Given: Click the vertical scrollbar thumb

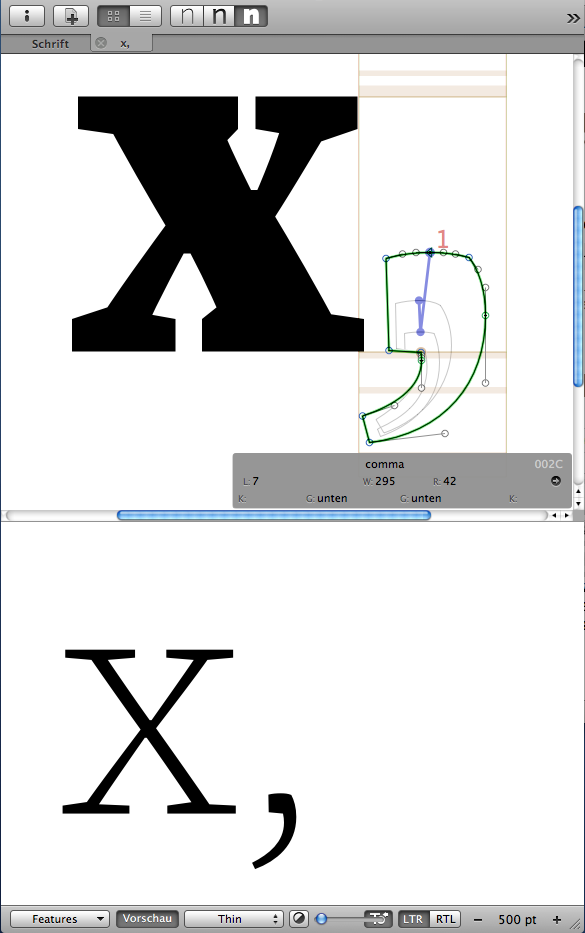Looking at the screenshot, I should pyautogui.click(x=578, y=296).
